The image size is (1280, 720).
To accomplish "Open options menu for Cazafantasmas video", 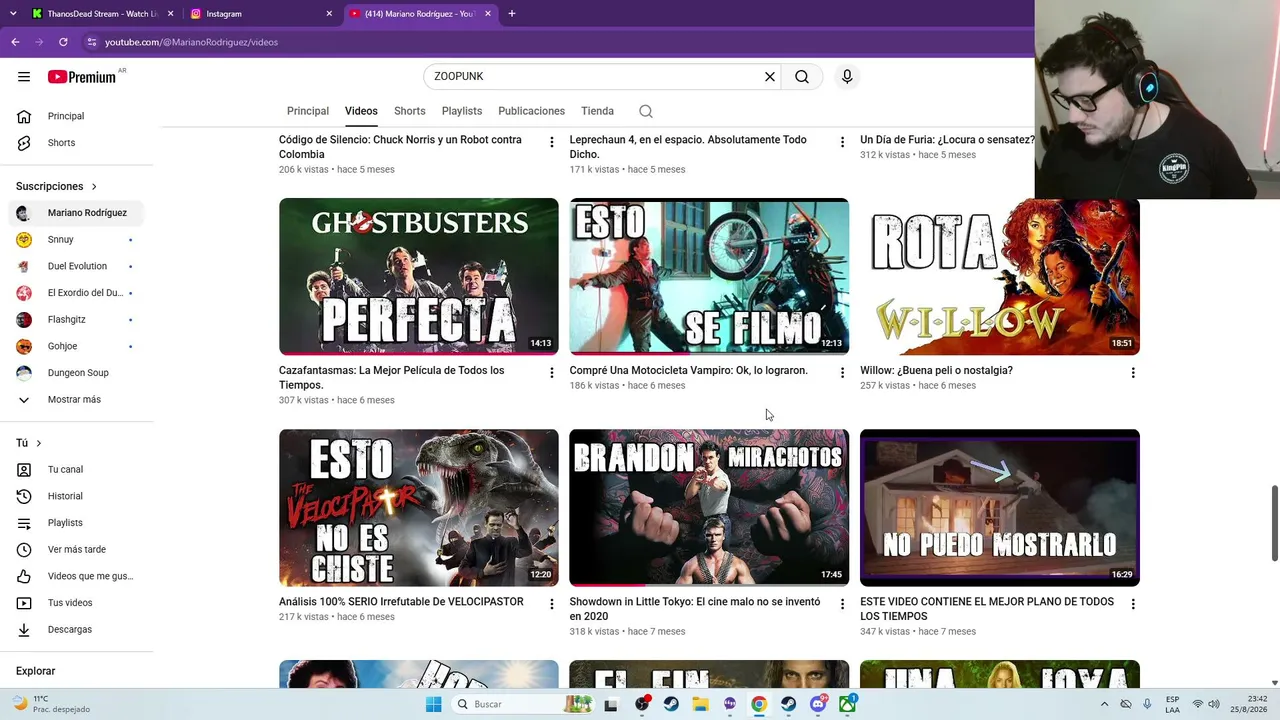I will click(x=551, y=373).
